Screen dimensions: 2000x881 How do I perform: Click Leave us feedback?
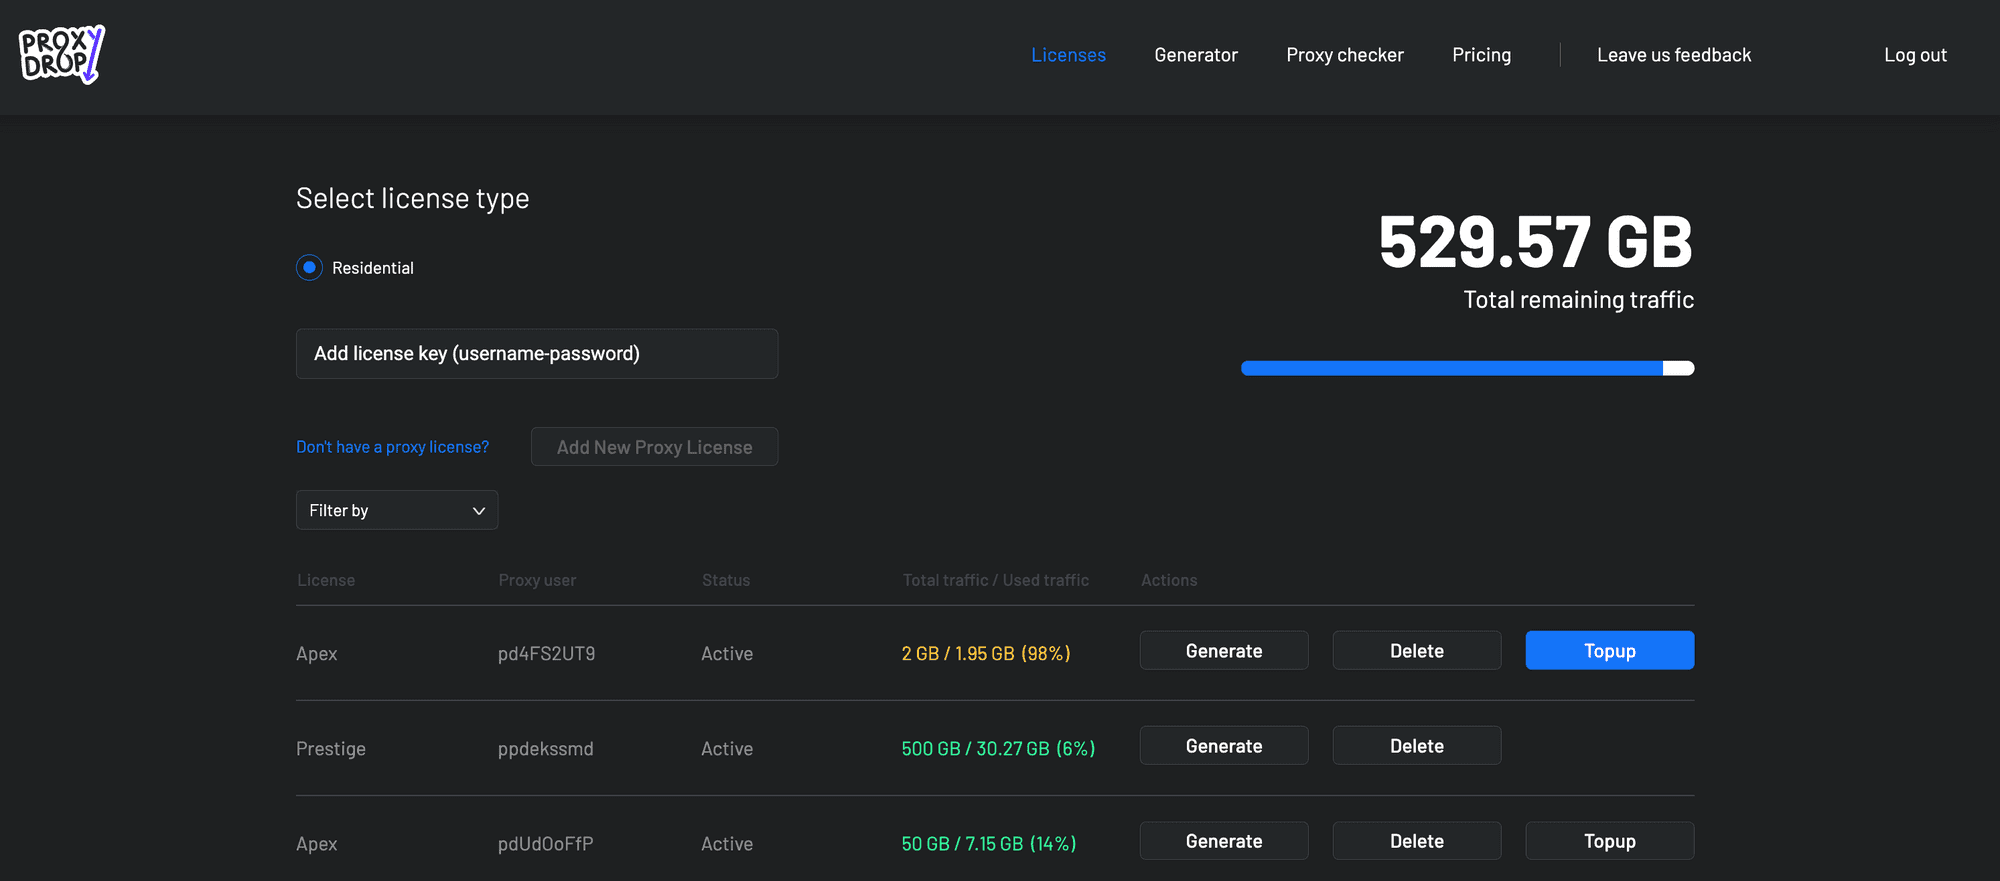point(1674,55)
